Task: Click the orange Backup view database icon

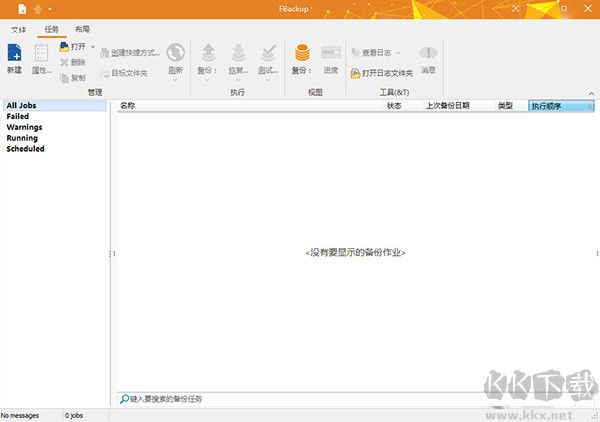Action: coord(302,53)
